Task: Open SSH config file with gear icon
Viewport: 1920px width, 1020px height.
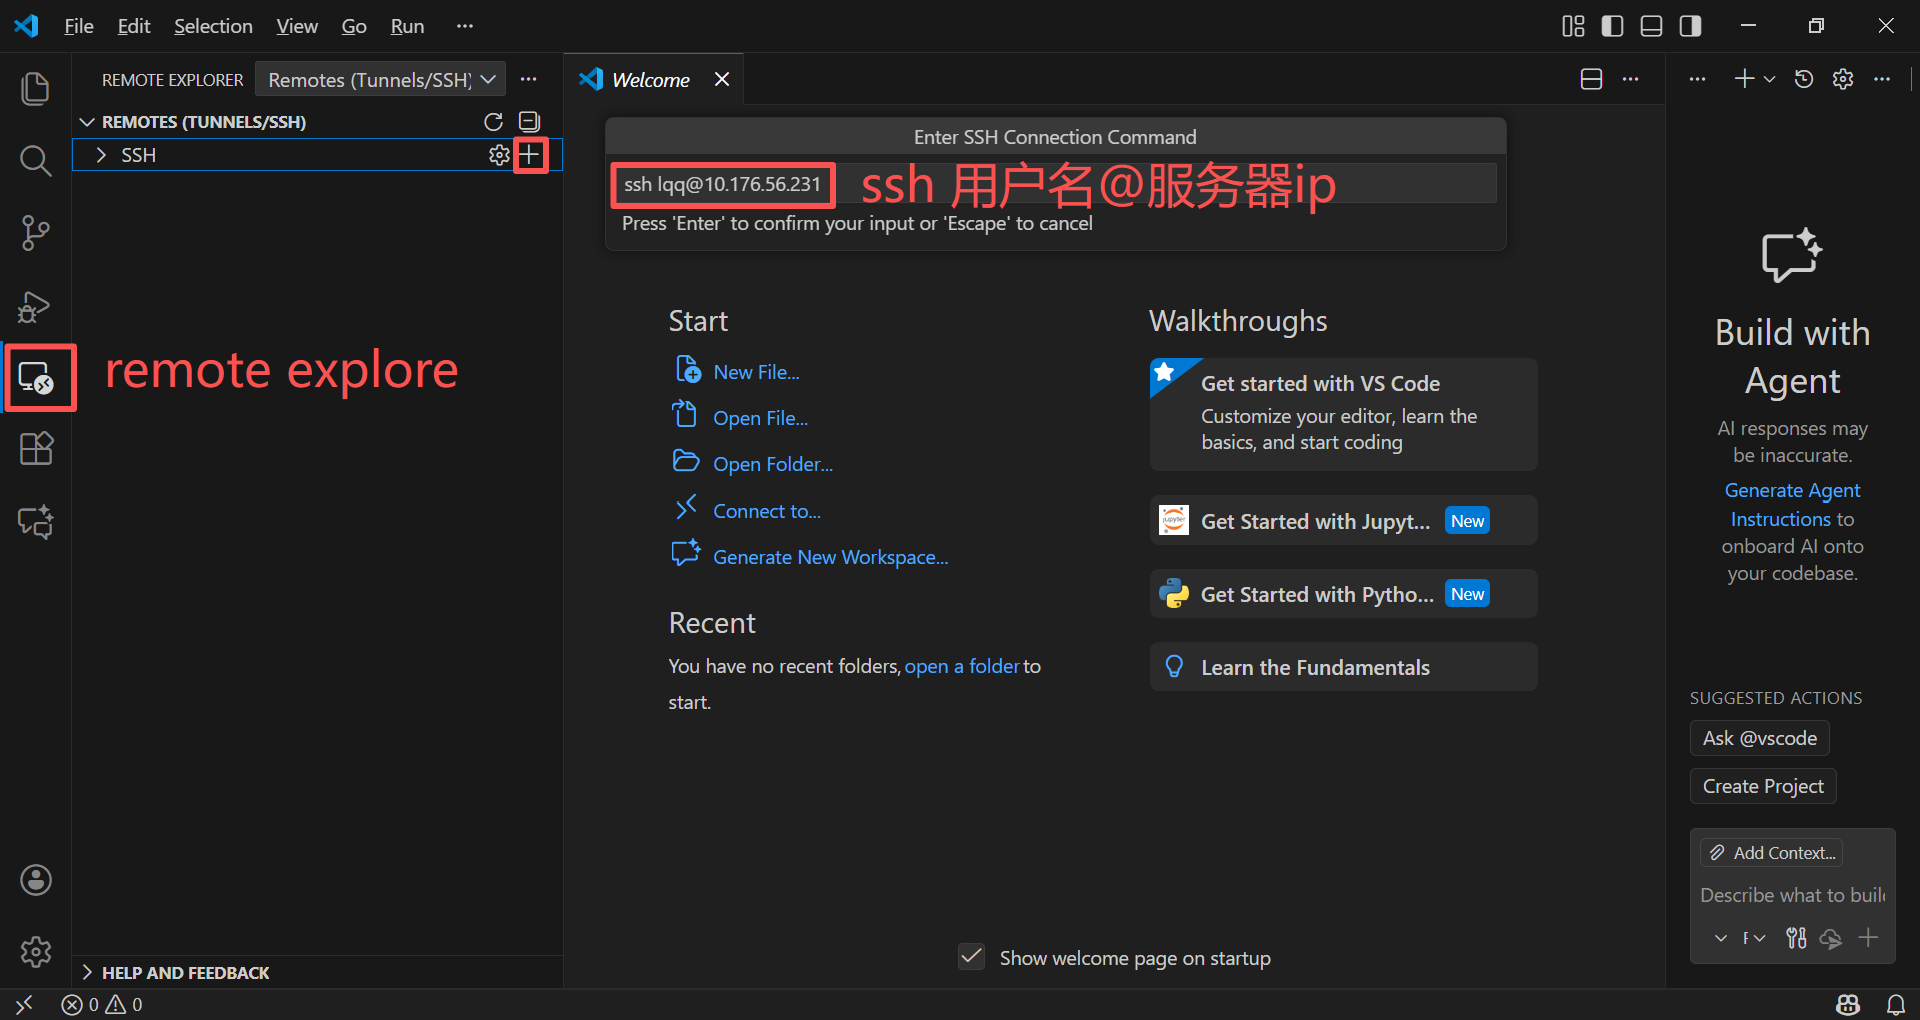Action: tap(498, 155)
